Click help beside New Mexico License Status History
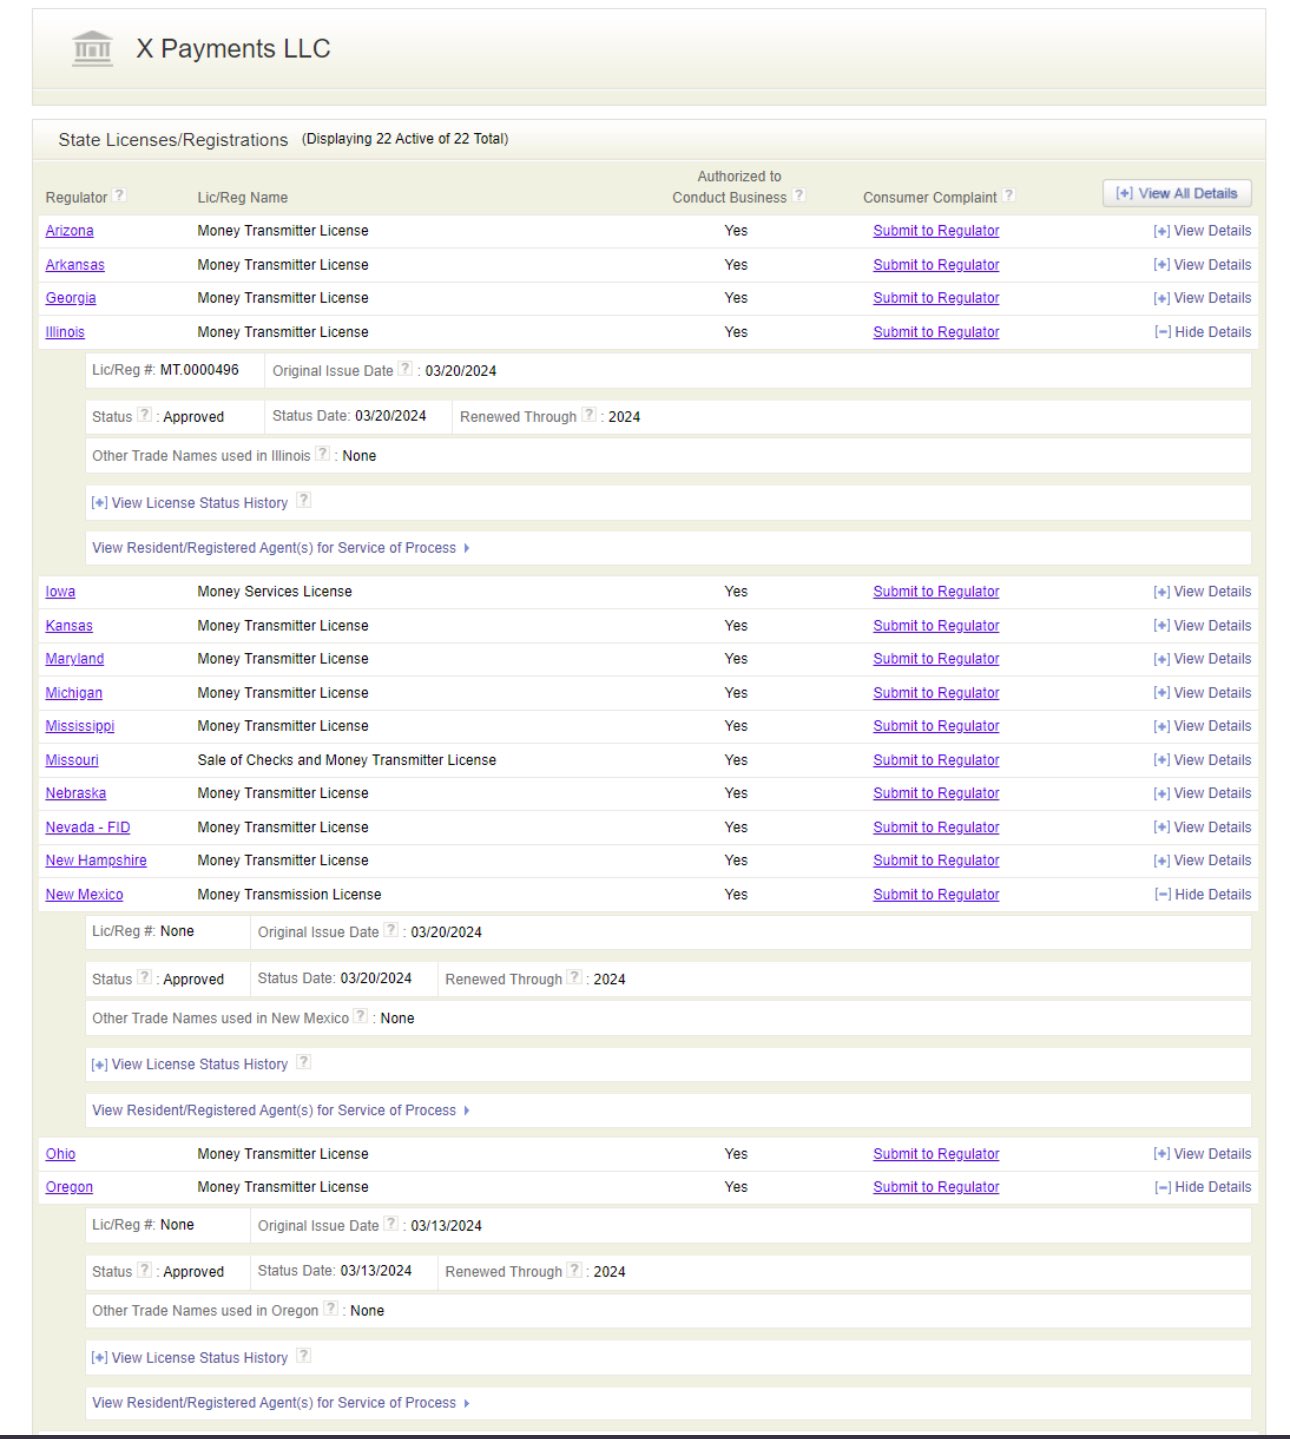Screen dimensions: 1290x1439 point(303,1062)
